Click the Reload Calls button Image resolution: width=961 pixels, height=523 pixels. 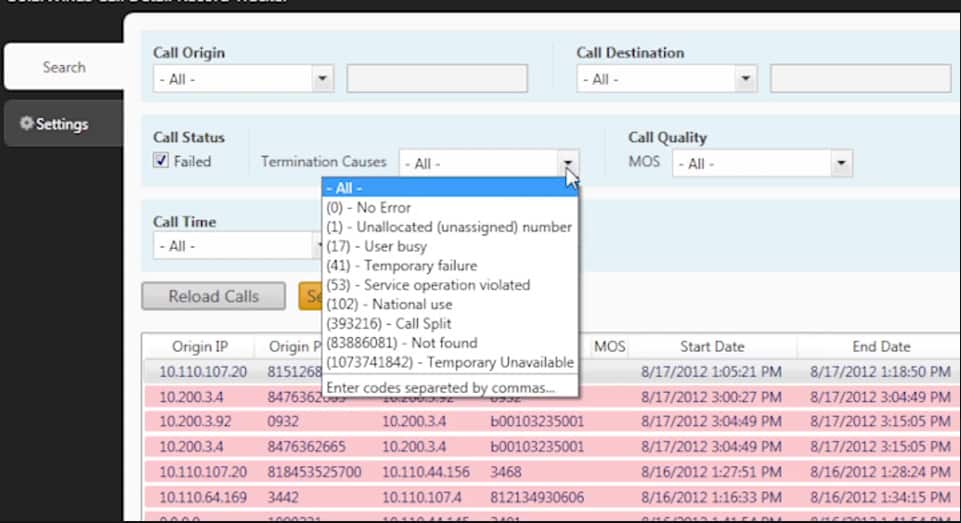click(x=213, y=296)
